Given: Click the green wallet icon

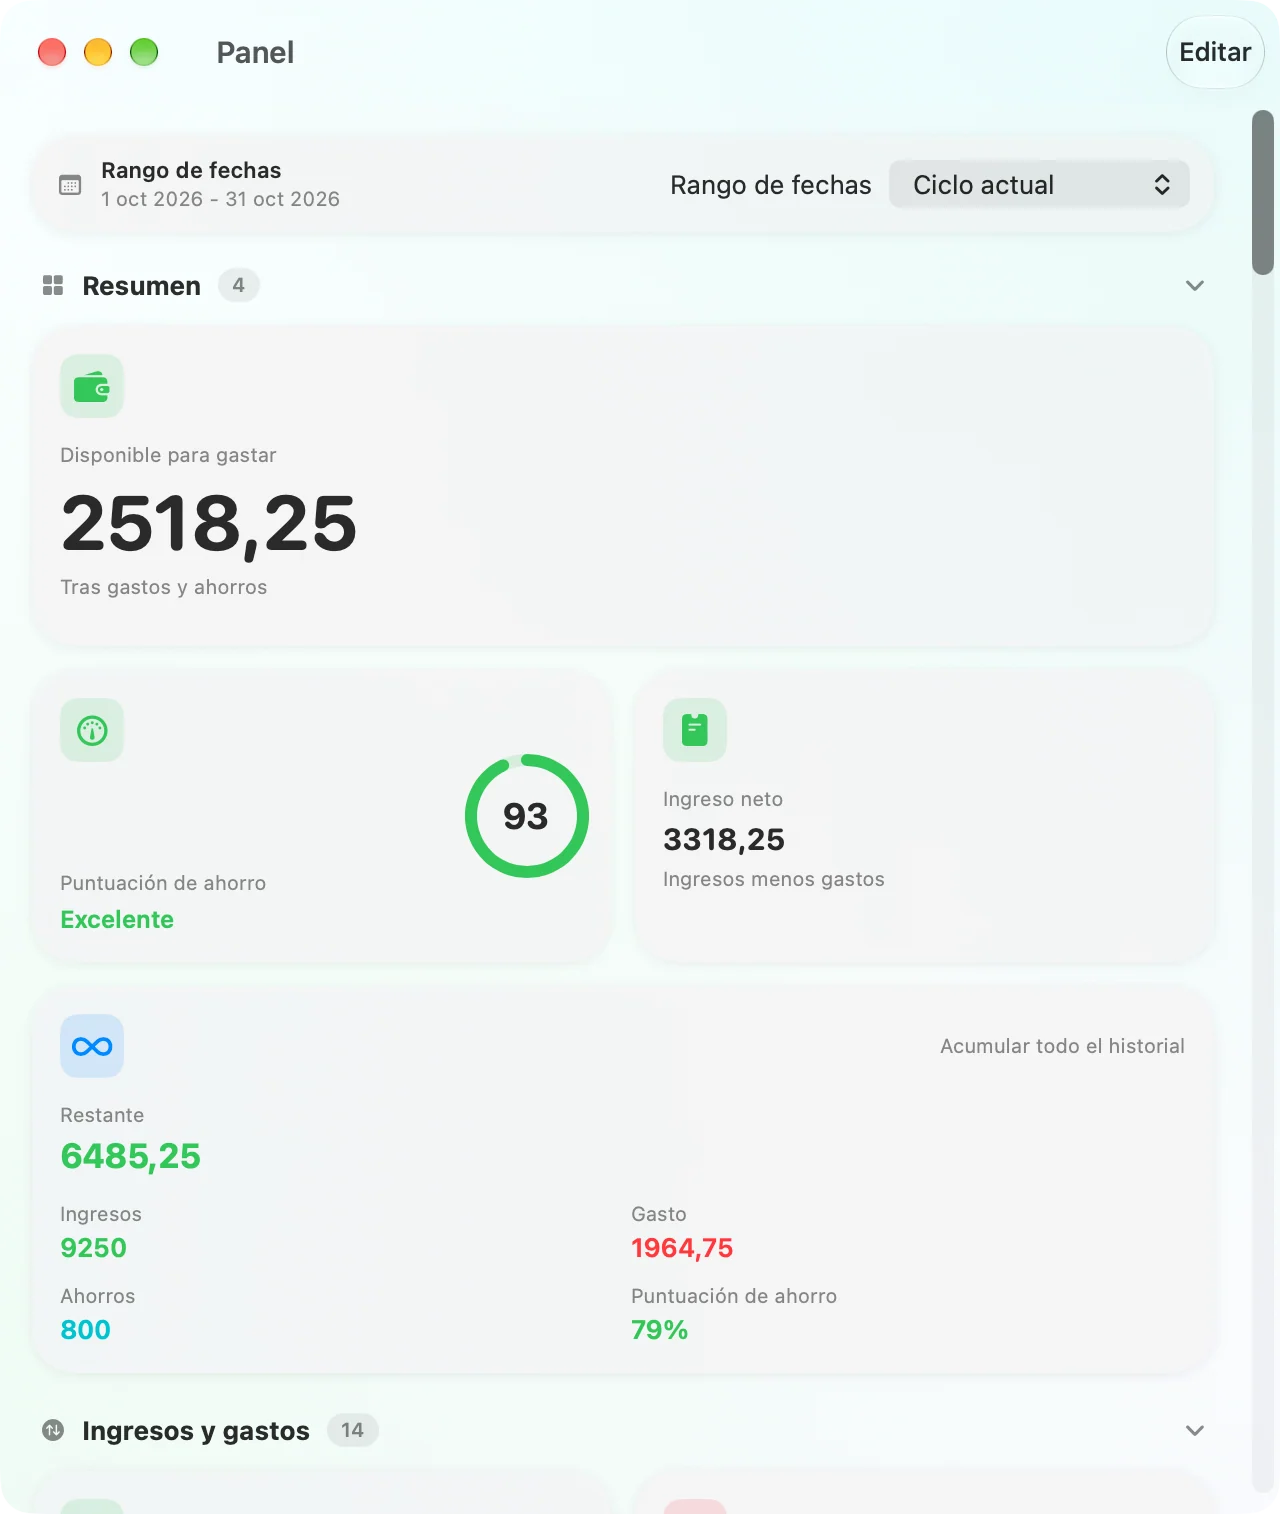Looking at the screenshot, I should click(92, 386).
